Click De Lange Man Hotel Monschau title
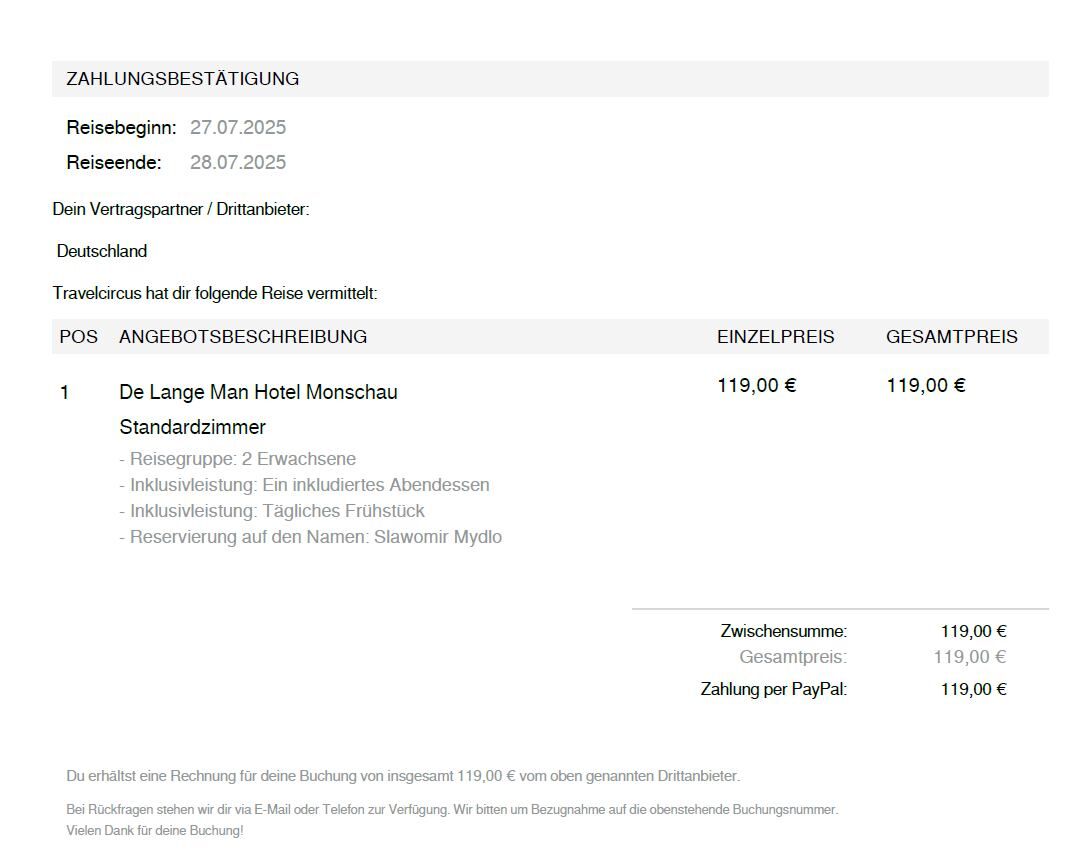This screenshot has height=867, width=1082. pos(258,392)
